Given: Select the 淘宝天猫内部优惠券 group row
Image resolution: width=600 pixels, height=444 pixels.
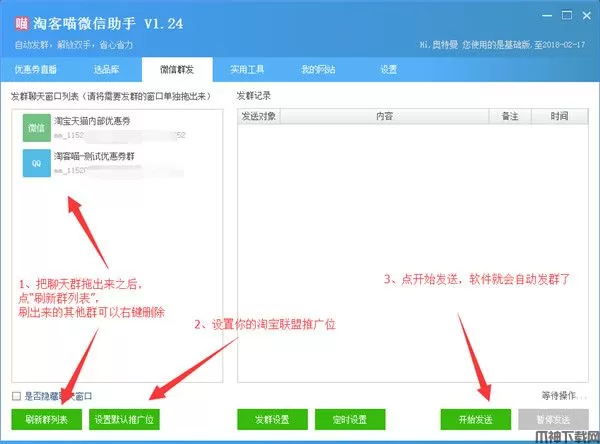Looking at the screenshot, I should [117, 128].
